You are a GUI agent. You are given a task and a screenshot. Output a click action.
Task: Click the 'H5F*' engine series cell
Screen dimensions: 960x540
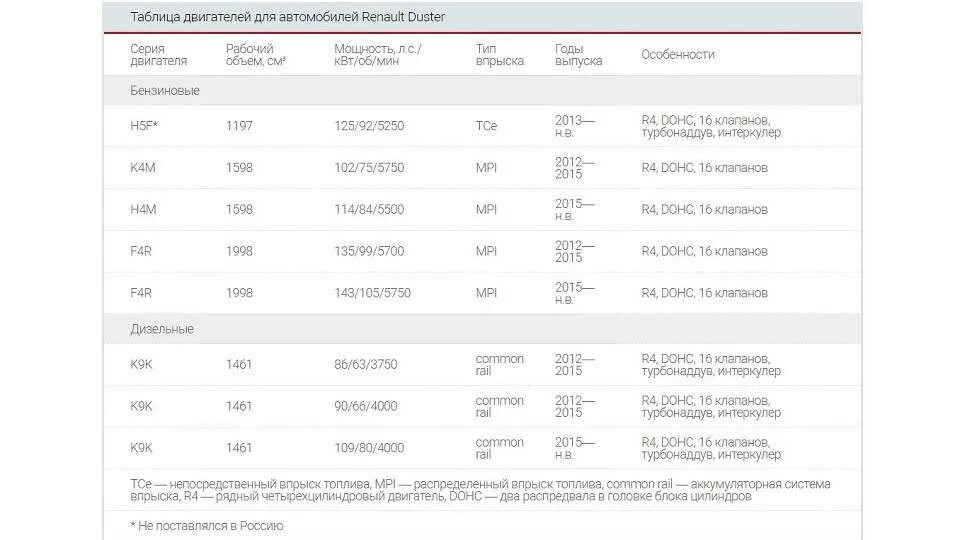(144, 126)
